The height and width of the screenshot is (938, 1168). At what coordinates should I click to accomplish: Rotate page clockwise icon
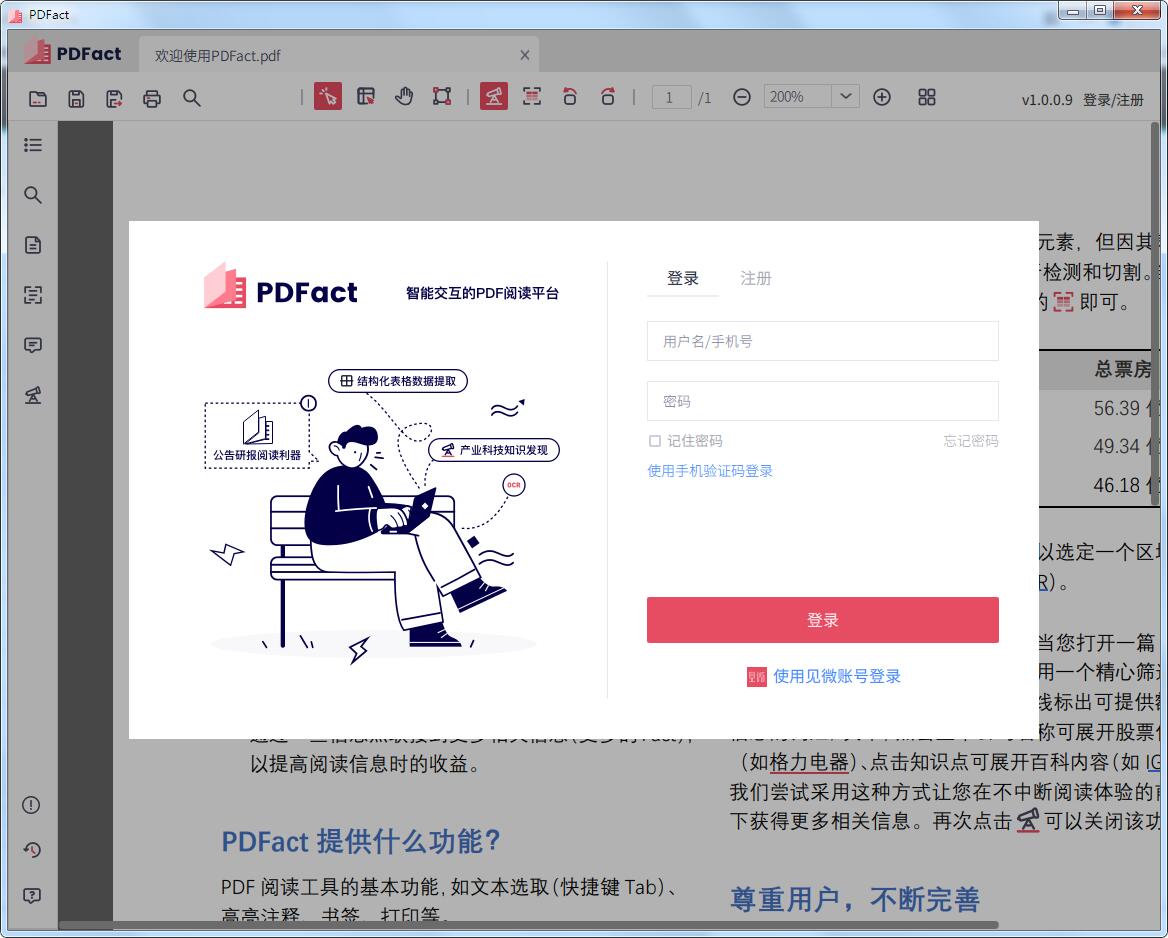click(608, 96)
